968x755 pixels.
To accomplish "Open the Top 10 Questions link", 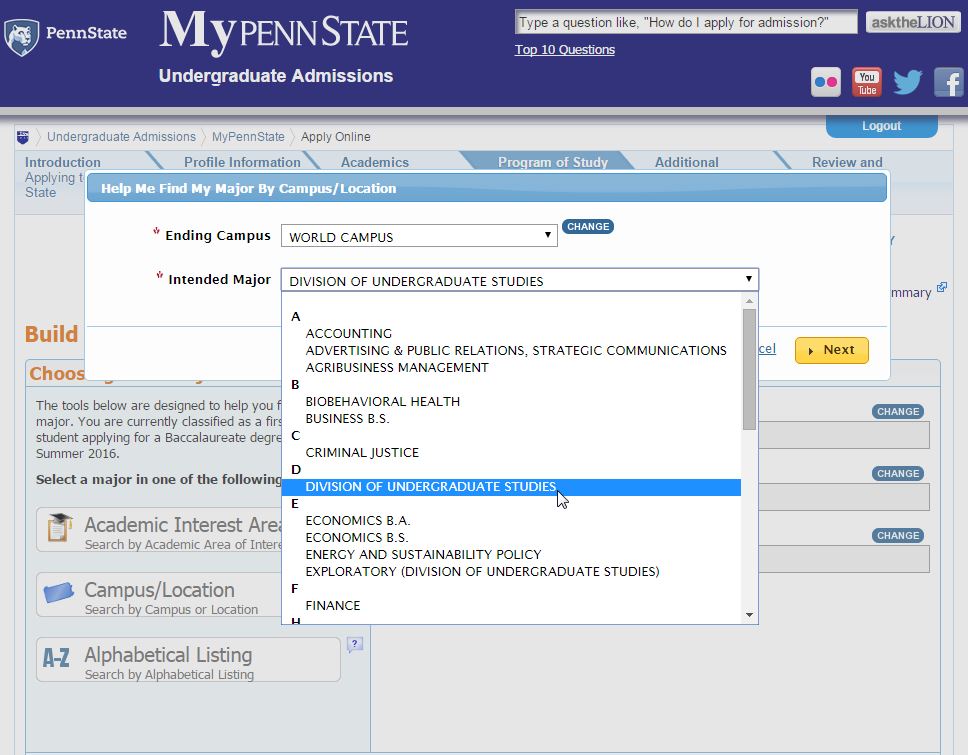I will pyautogui.click(x=565, y=49).
